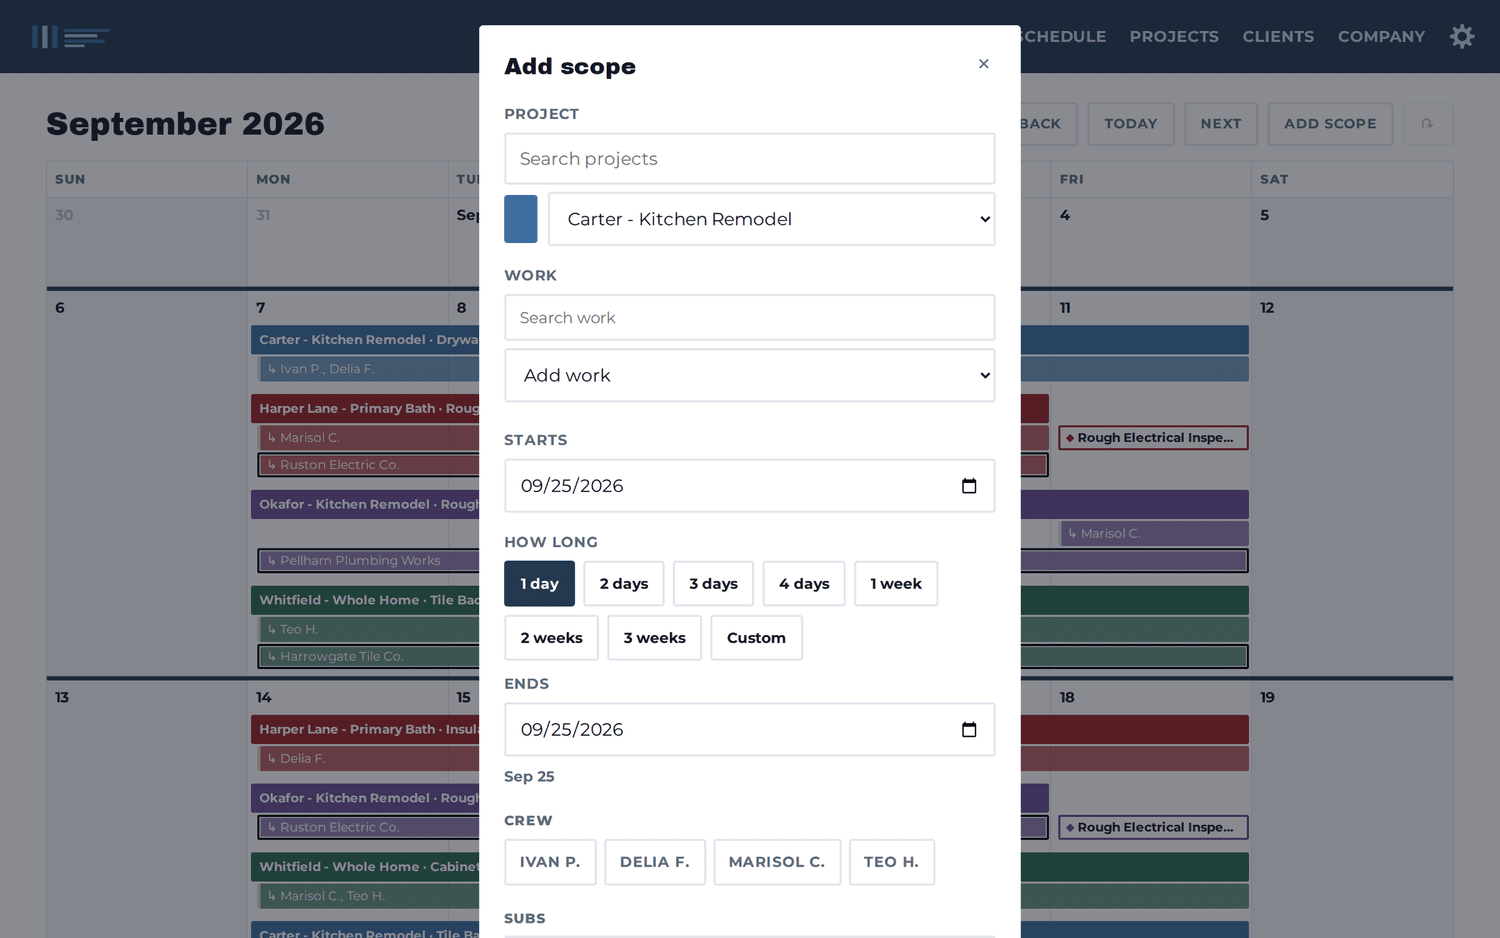
Task: Open Whitfield Whole Home Cabinet bar
Action: click(x=365, y=867)
